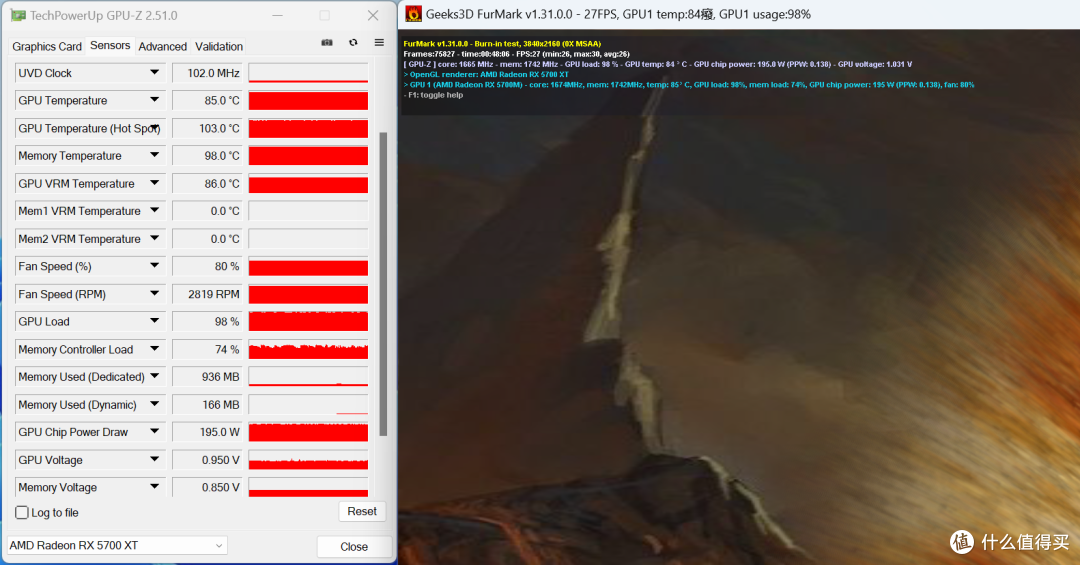
Task: Go to the Validation tab
Action: pyautogui.click(x=219, y=47)
